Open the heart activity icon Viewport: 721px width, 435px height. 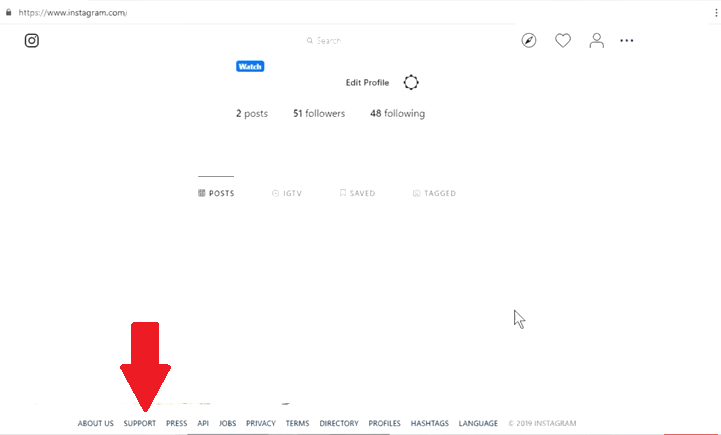click(563, 40)
